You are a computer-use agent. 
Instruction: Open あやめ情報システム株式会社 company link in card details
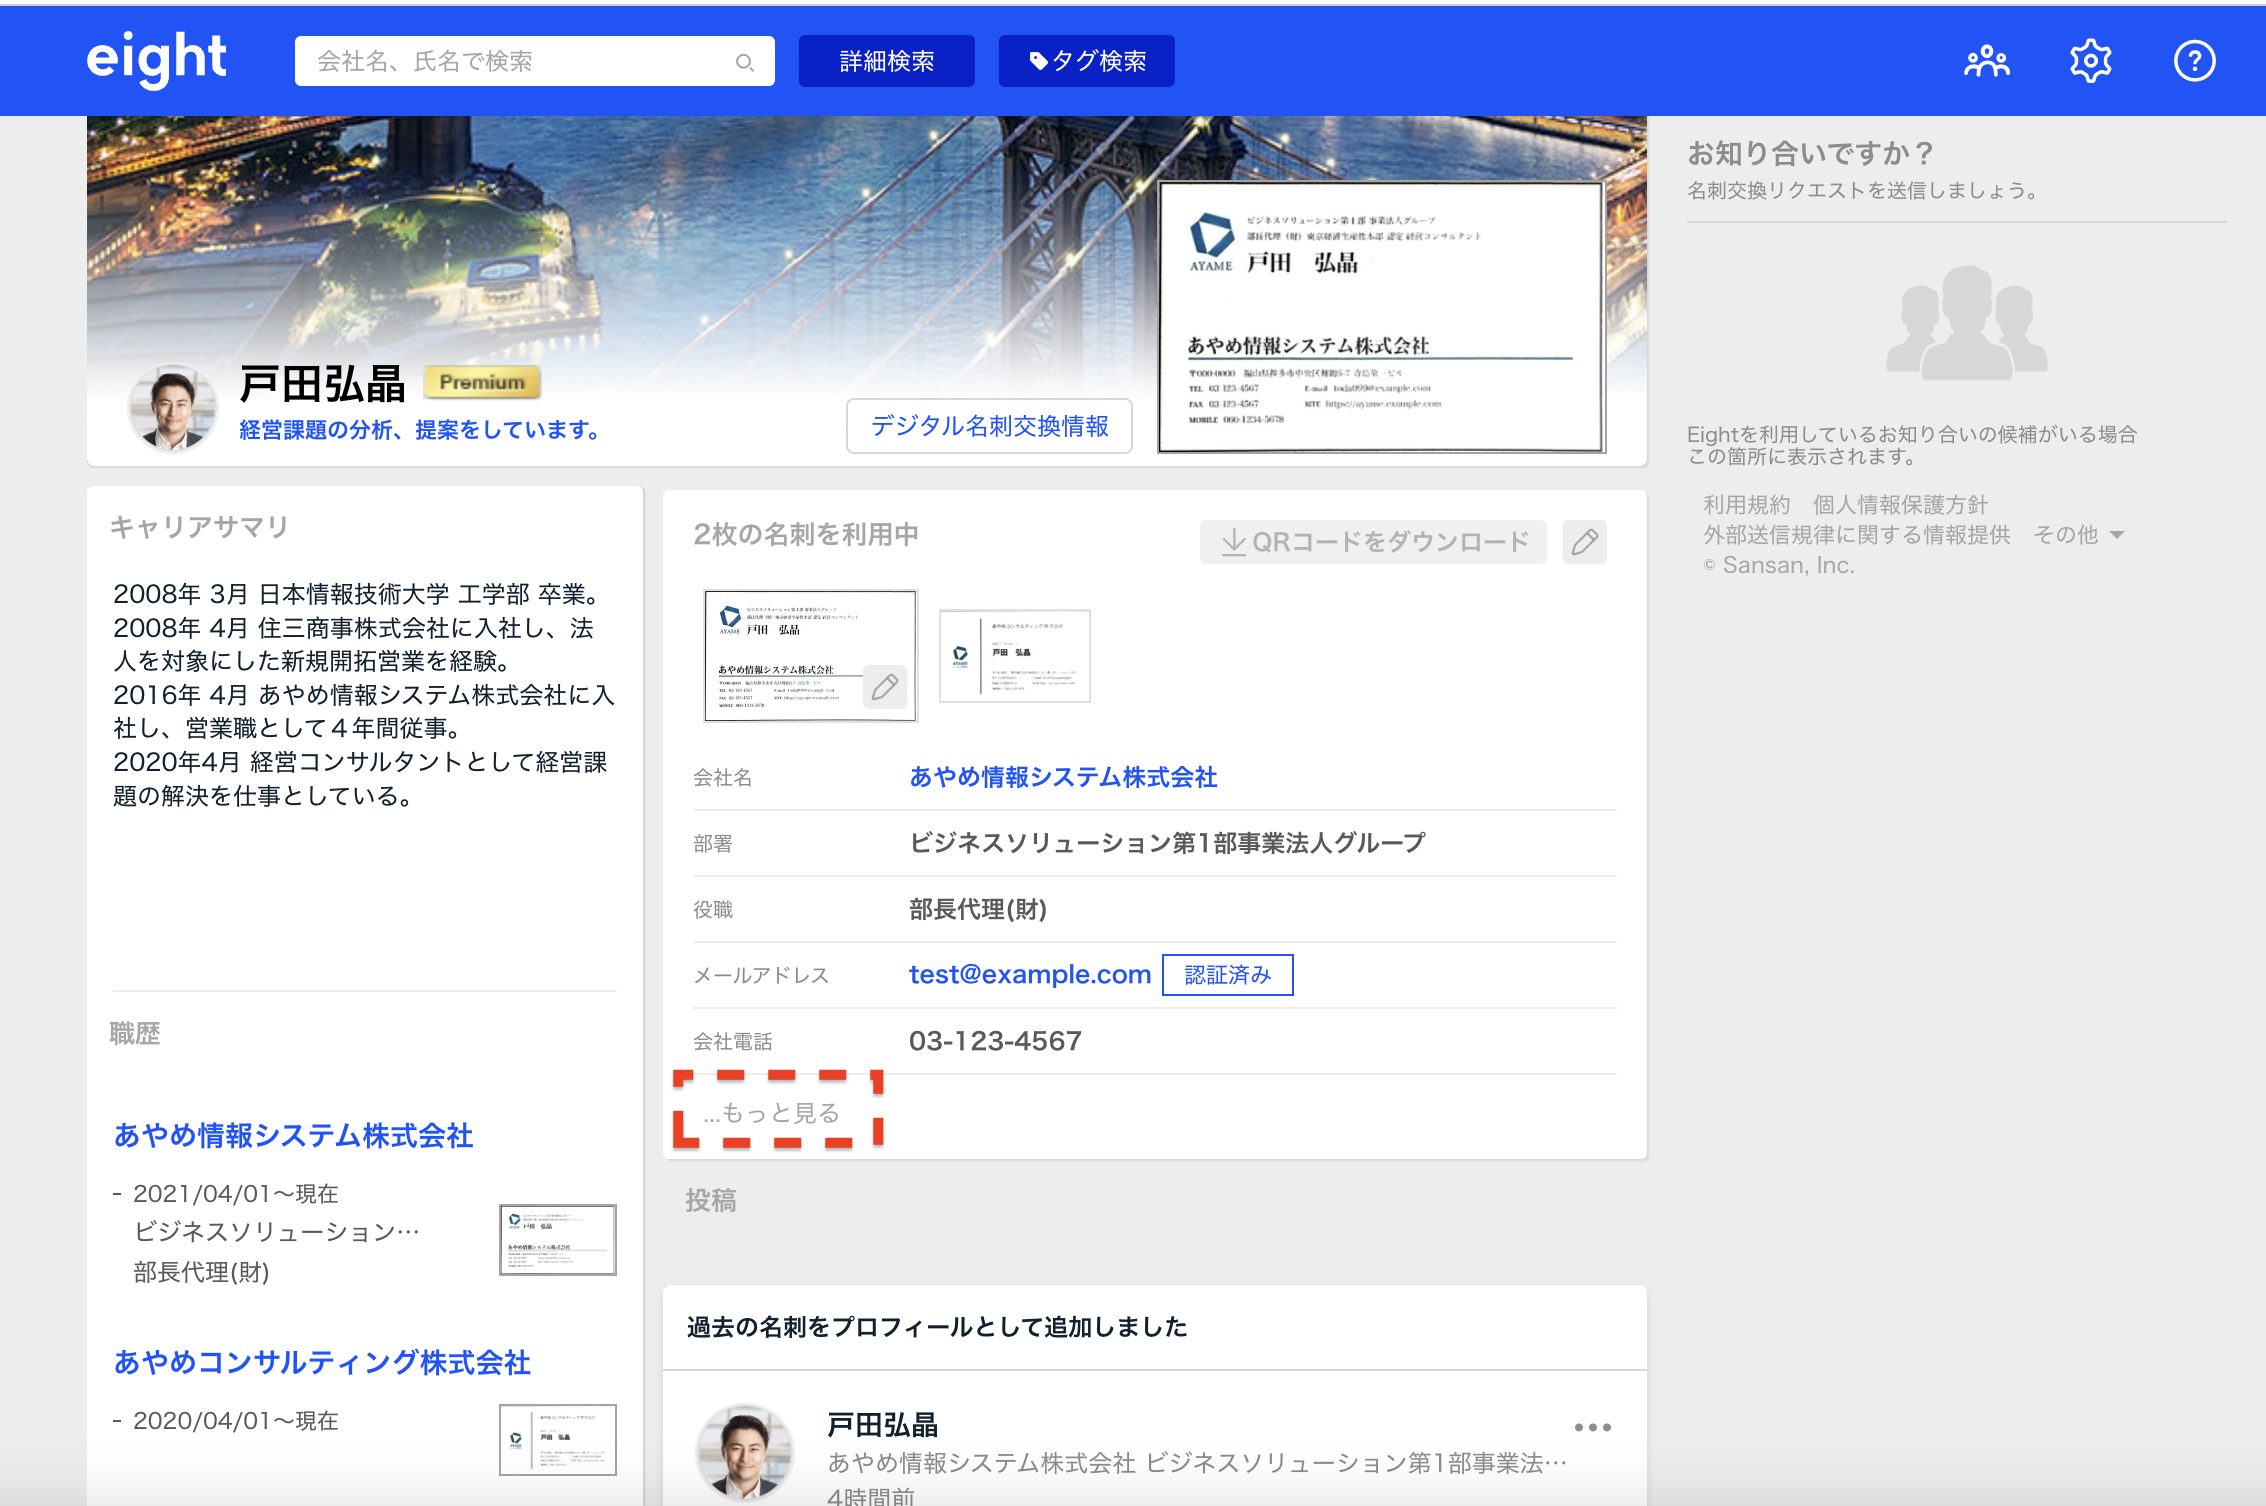1063,777
